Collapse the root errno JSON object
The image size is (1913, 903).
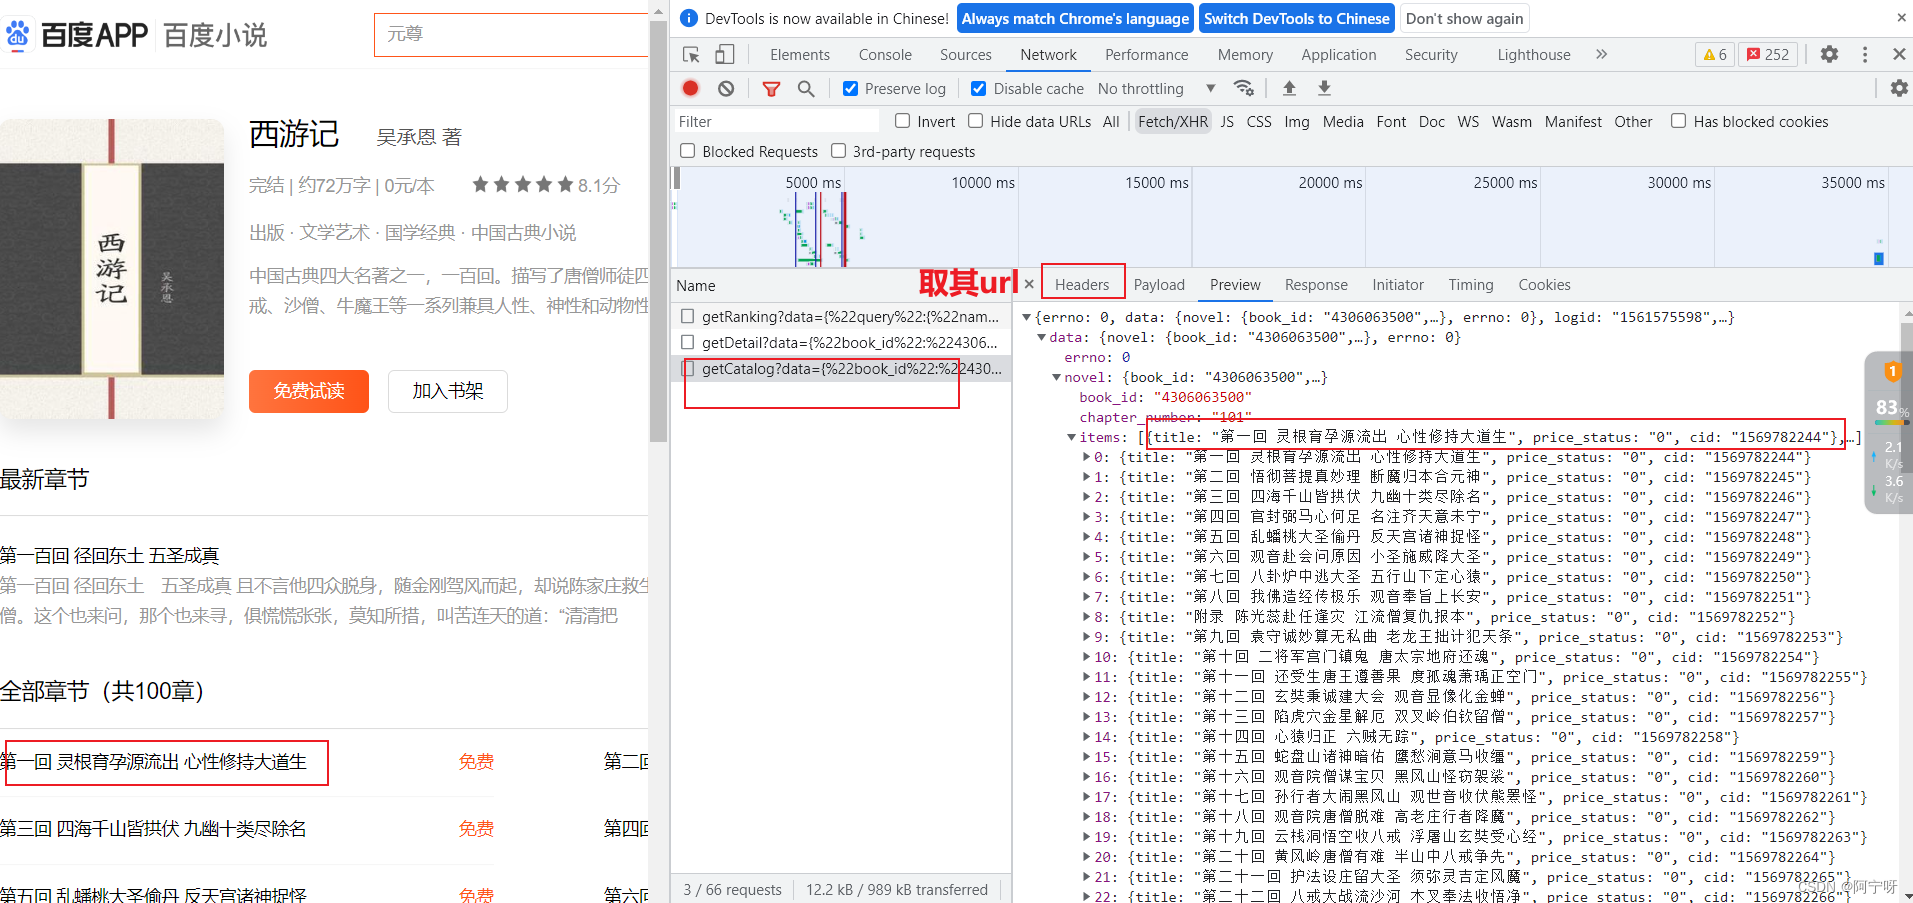click(x=1027, y=317)
